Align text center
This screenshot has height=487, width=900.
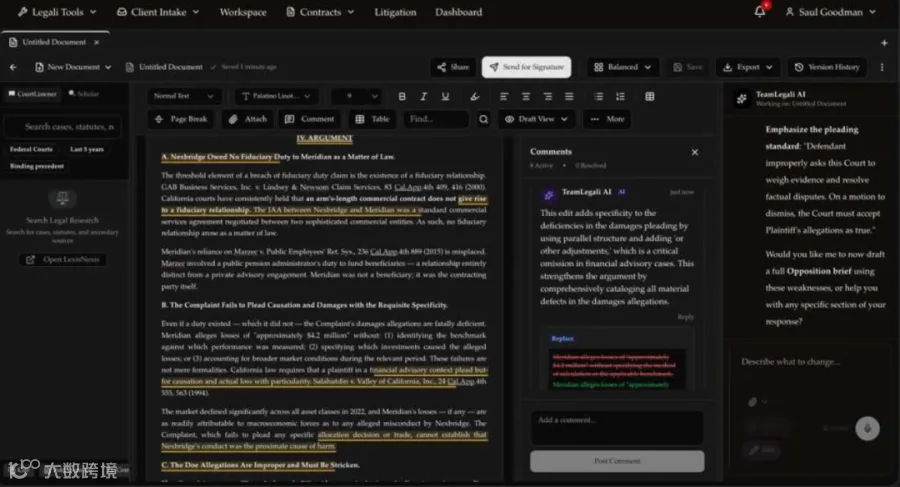(x=526, y=96)
